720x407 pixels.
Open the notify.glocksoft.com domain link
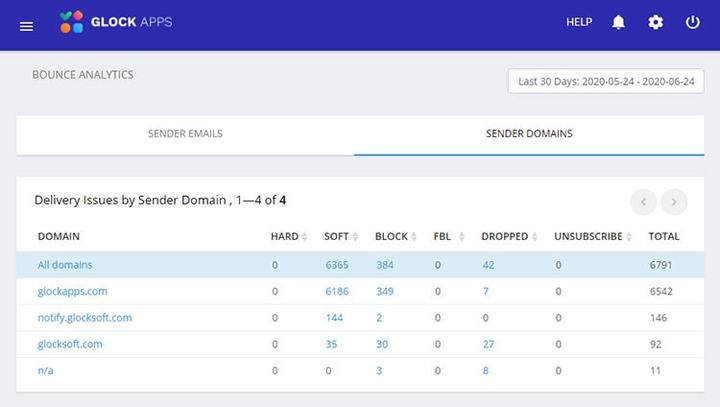pos(84,318)
